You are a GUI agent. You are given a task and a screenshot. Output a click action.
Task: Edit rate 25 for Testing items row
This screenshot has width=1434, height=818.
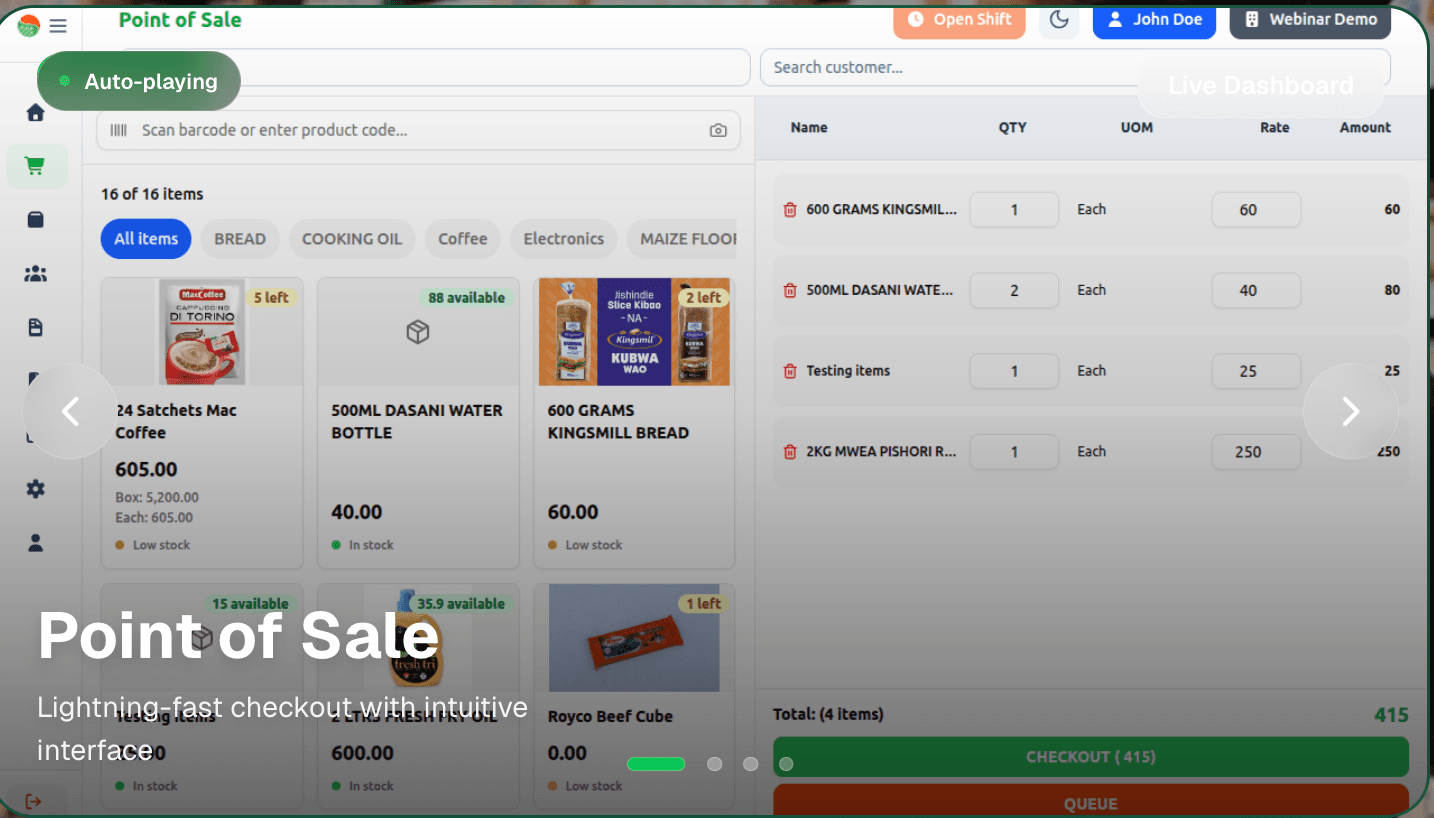[1256, 371]
